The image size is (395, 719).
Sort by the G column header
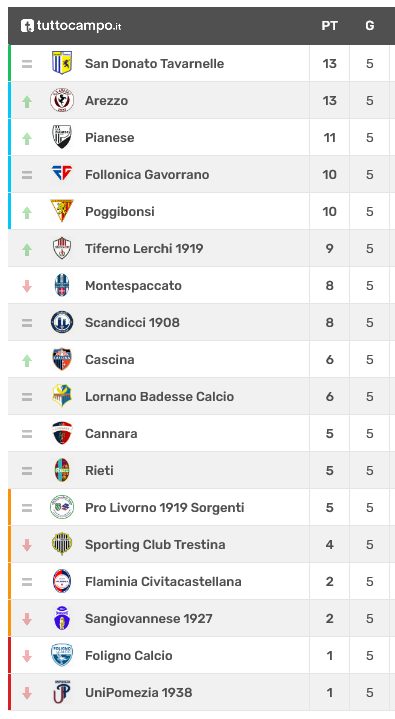370,26
